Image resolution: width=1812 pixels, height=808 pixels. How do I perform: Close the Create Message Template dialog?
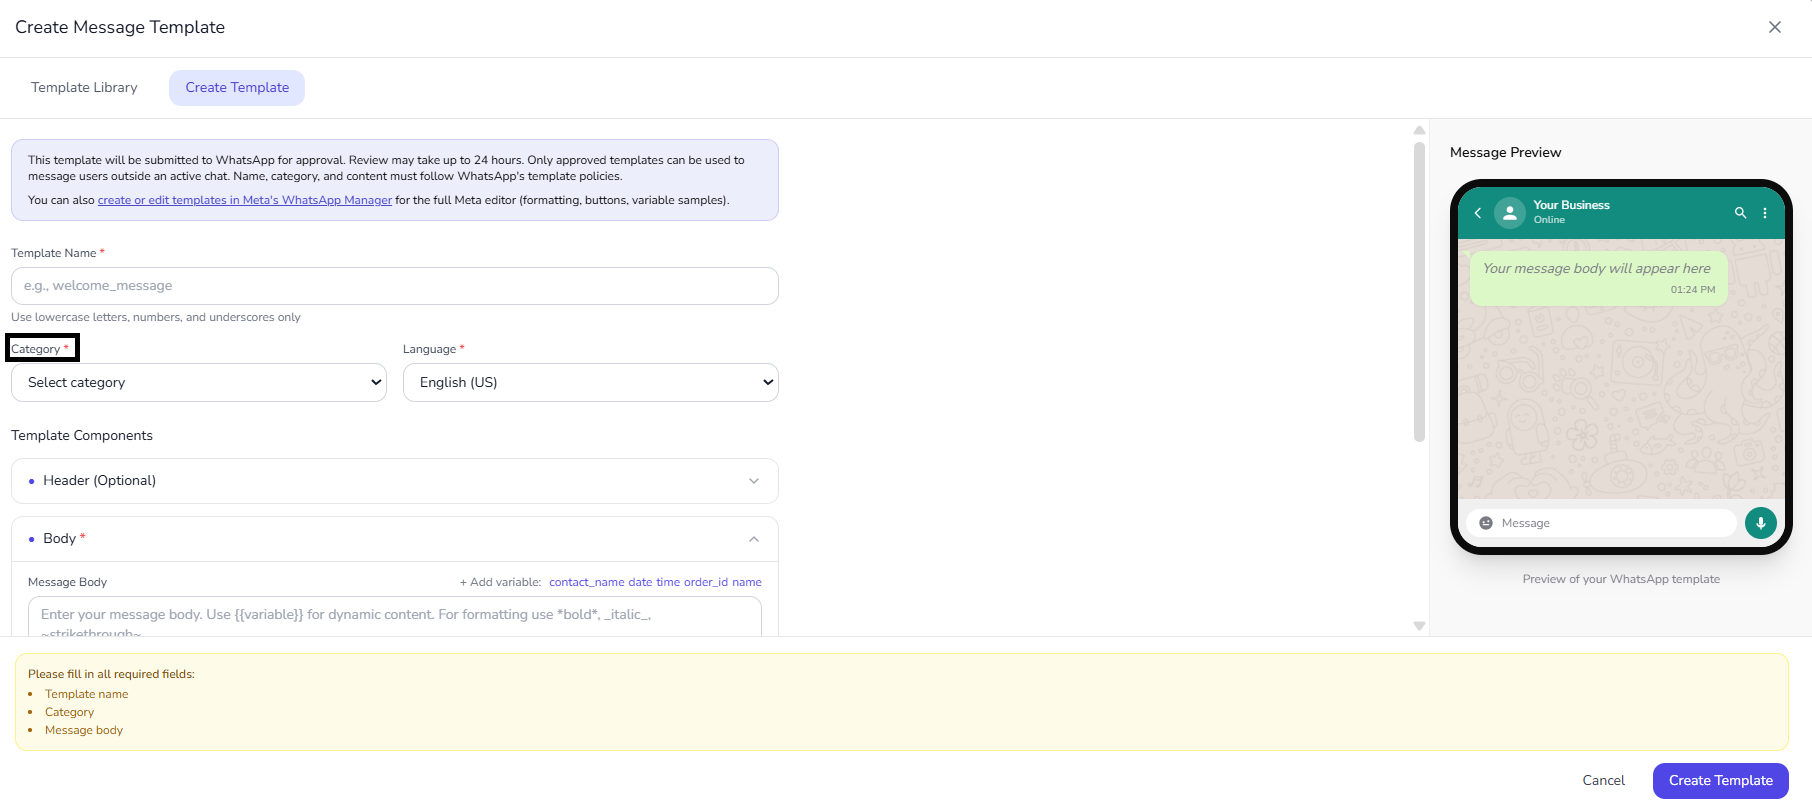click(x=1775, y=27)
